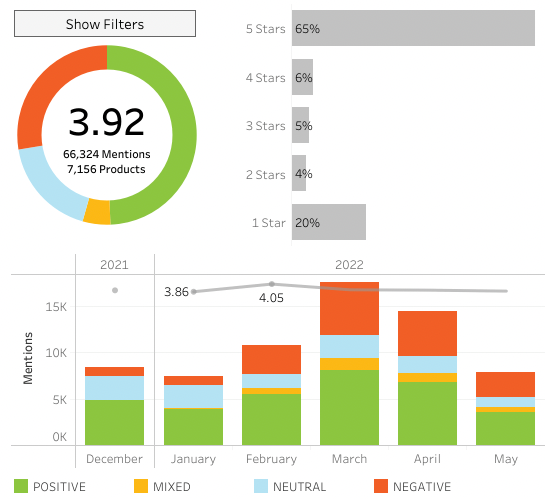Click the 2 Stars 4% bar

299,173
